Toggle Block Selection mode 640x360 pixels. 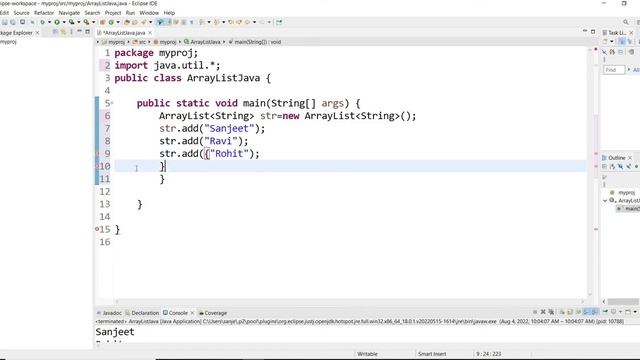184,22
